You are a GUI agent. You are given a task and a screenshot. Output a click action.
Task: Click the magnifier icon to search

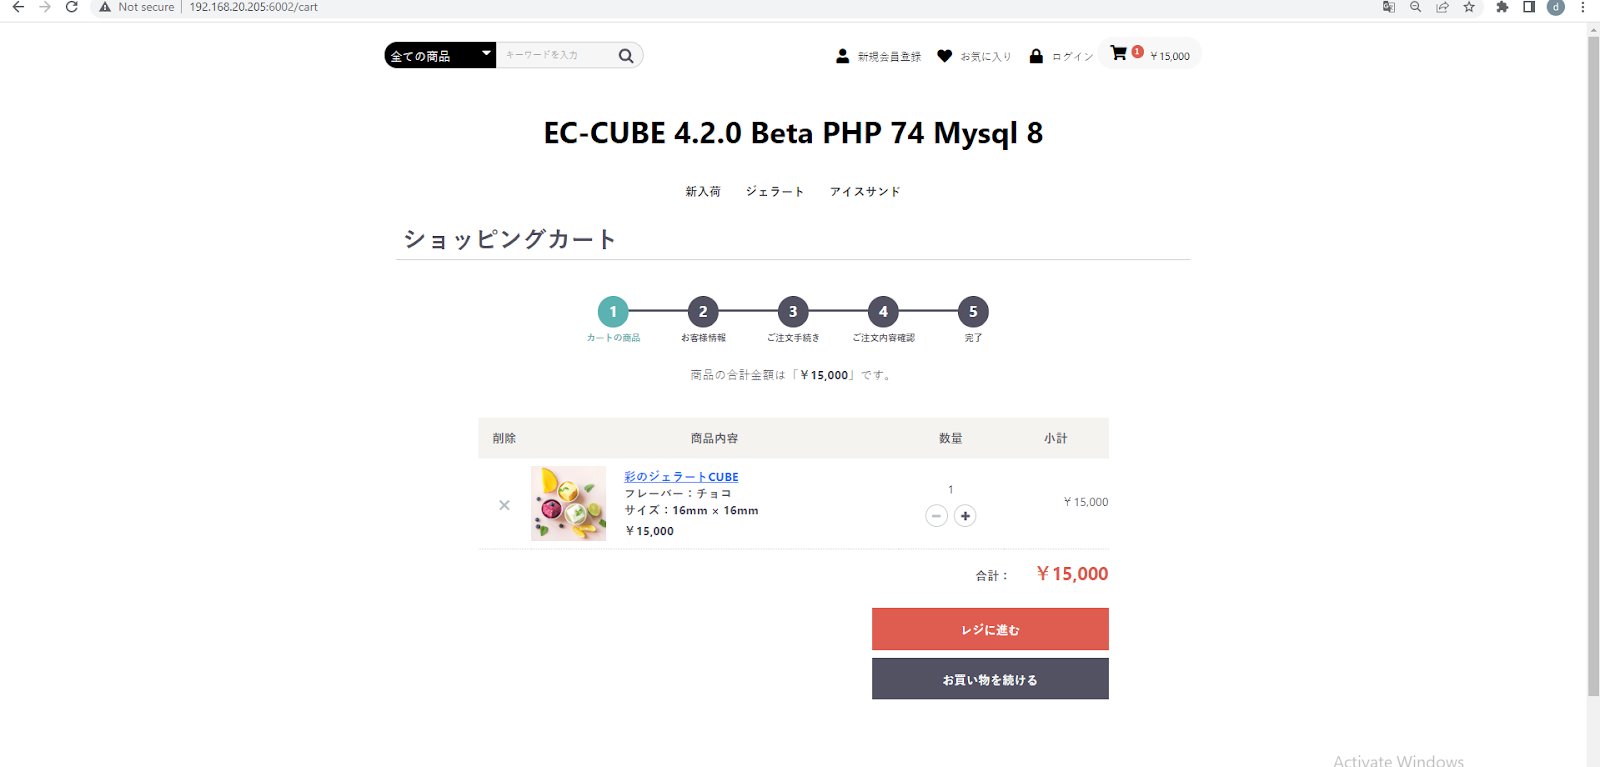[626, 55]
